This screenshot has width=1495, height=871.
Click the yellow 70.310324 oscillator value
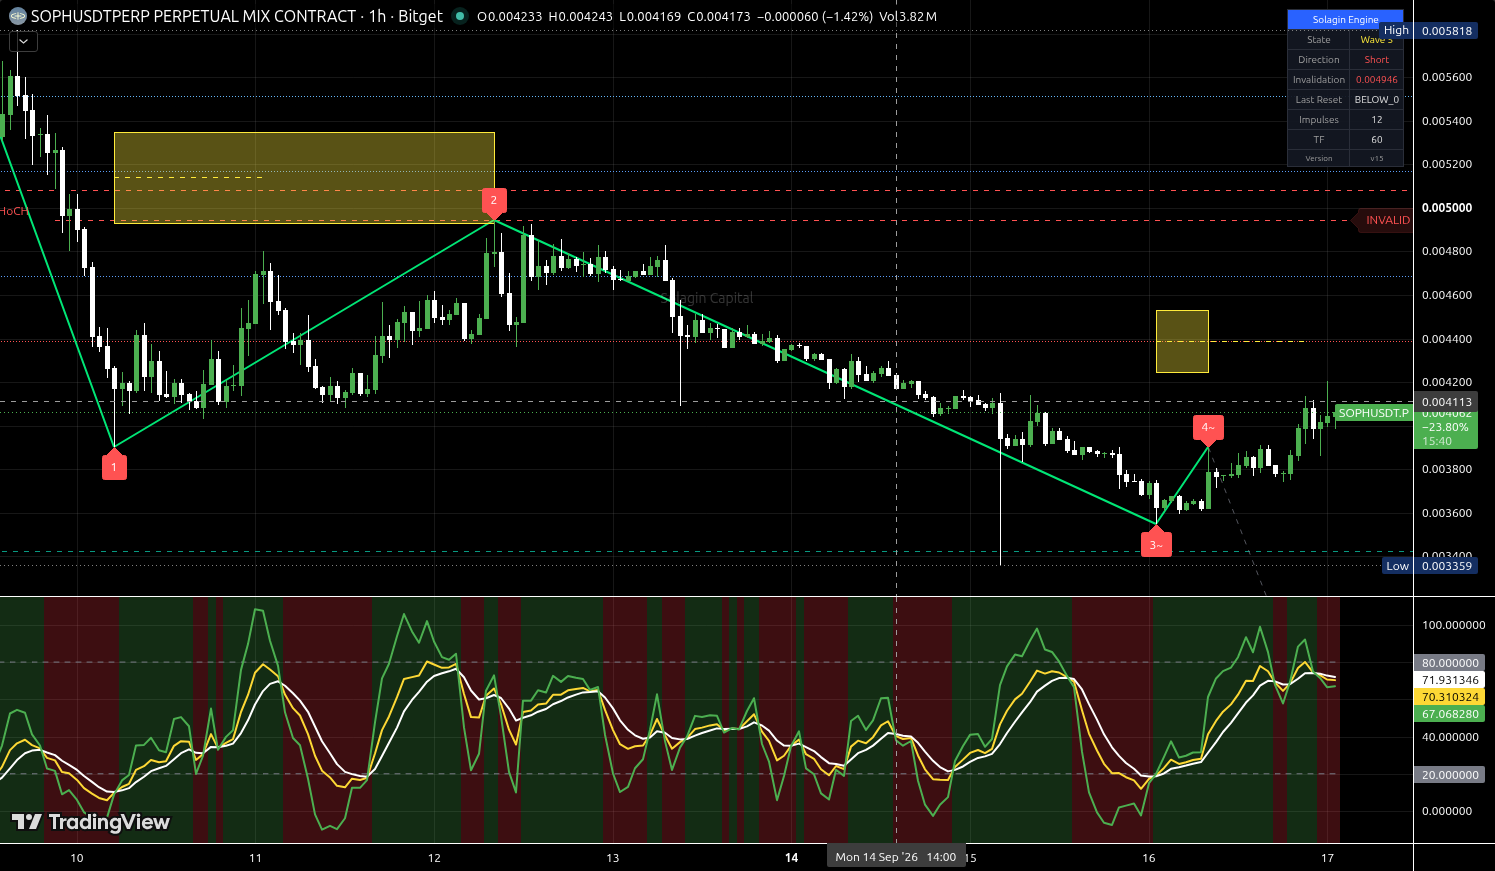1450,697
